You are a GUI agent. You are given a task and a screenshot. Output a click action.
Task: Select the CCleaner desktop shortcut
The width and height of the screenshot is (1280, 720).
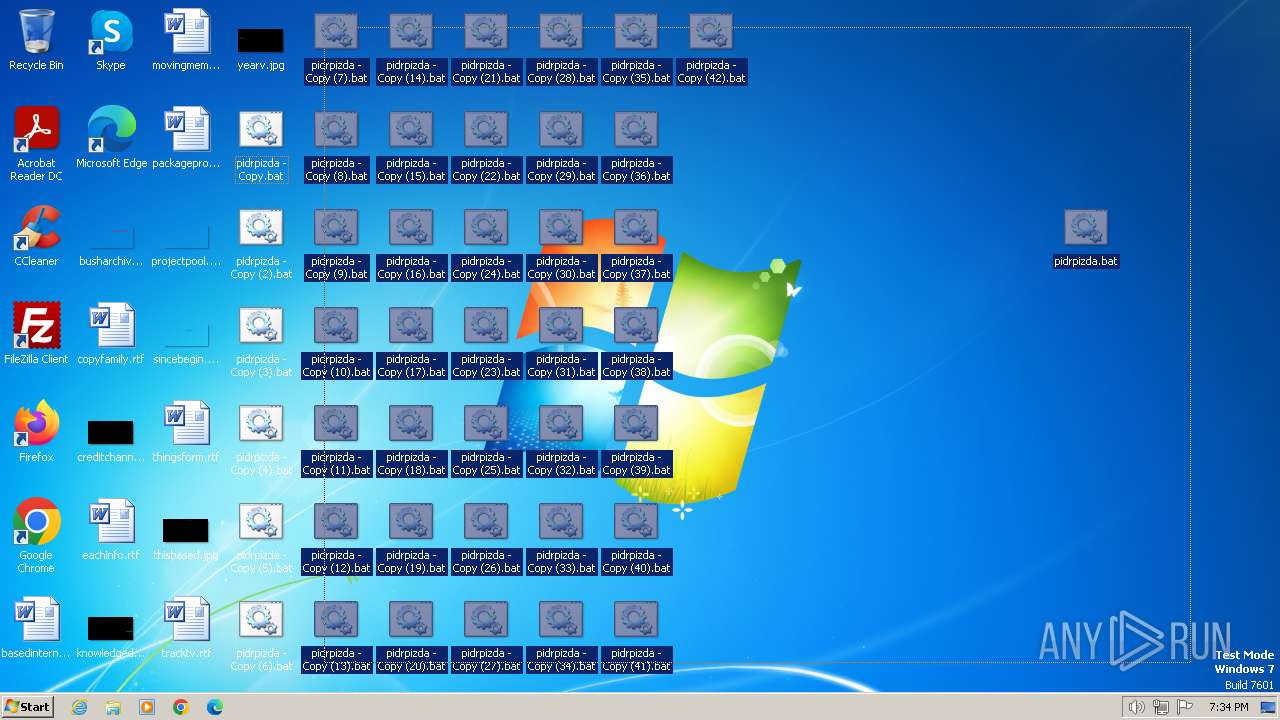(36, 237)
